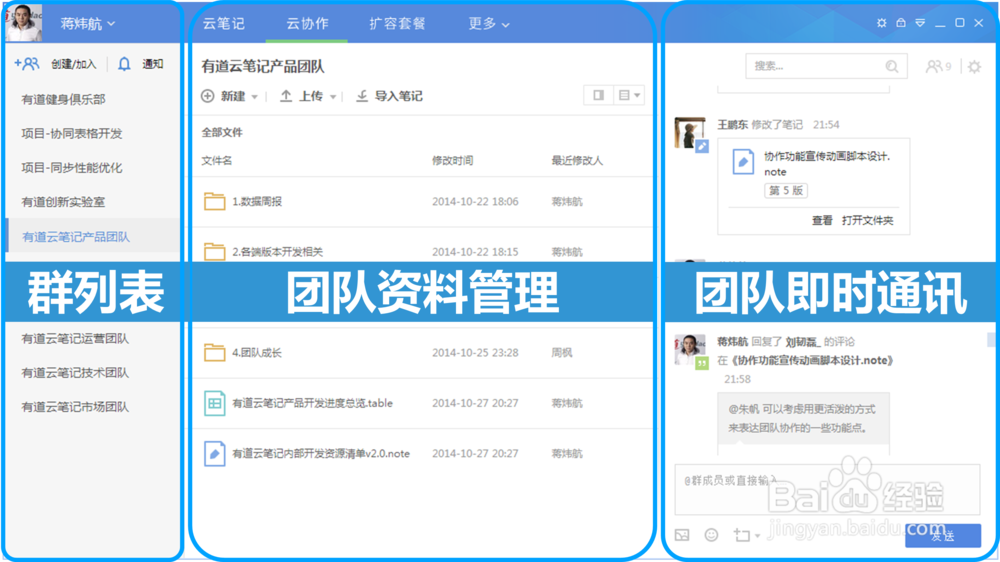The image size is (1000, 562).
Task: Click the 上传 upload arrow icon
Action: [x=286, y=96]
